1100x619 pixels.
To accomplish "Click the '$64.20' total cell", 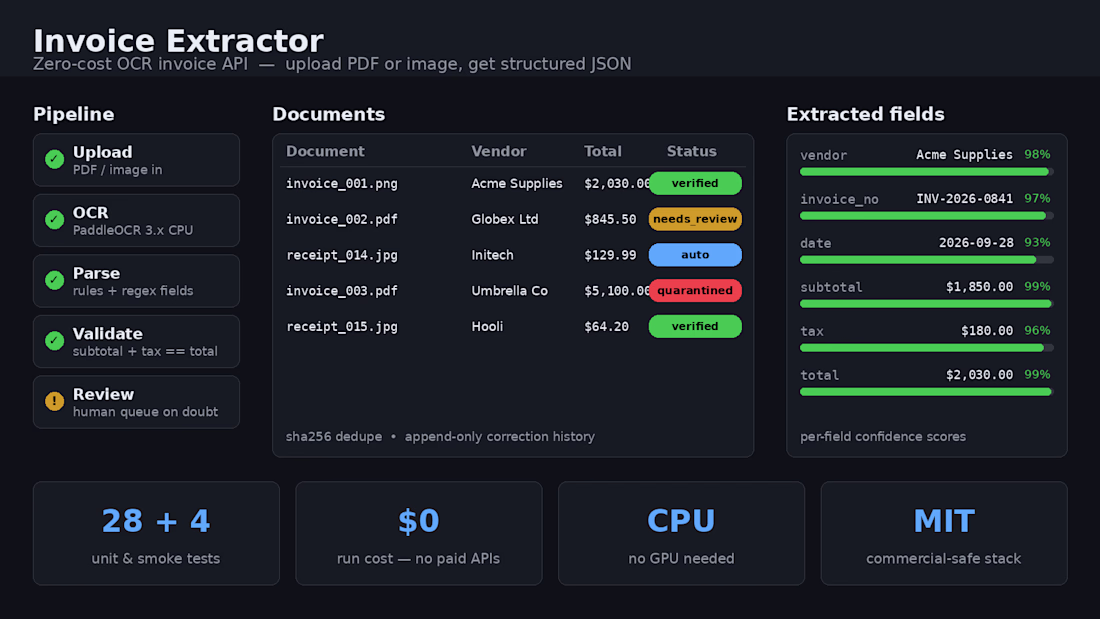I will [607, 327].
